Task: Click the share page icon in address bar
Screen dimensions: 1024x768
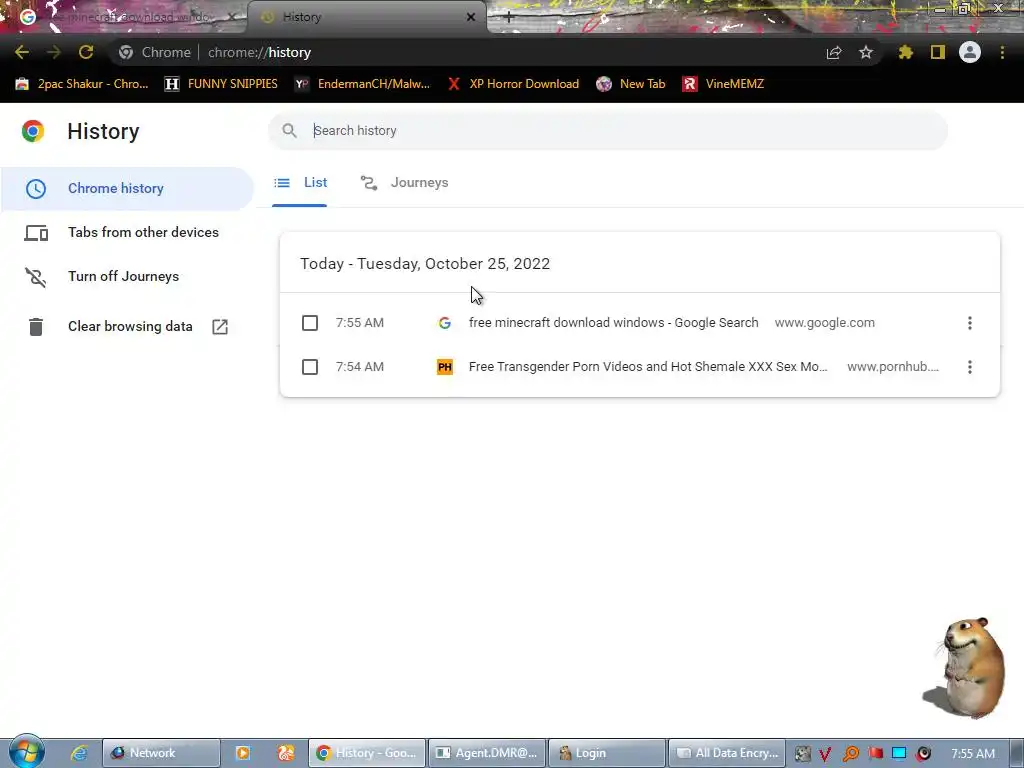Action: pos(833,52)
